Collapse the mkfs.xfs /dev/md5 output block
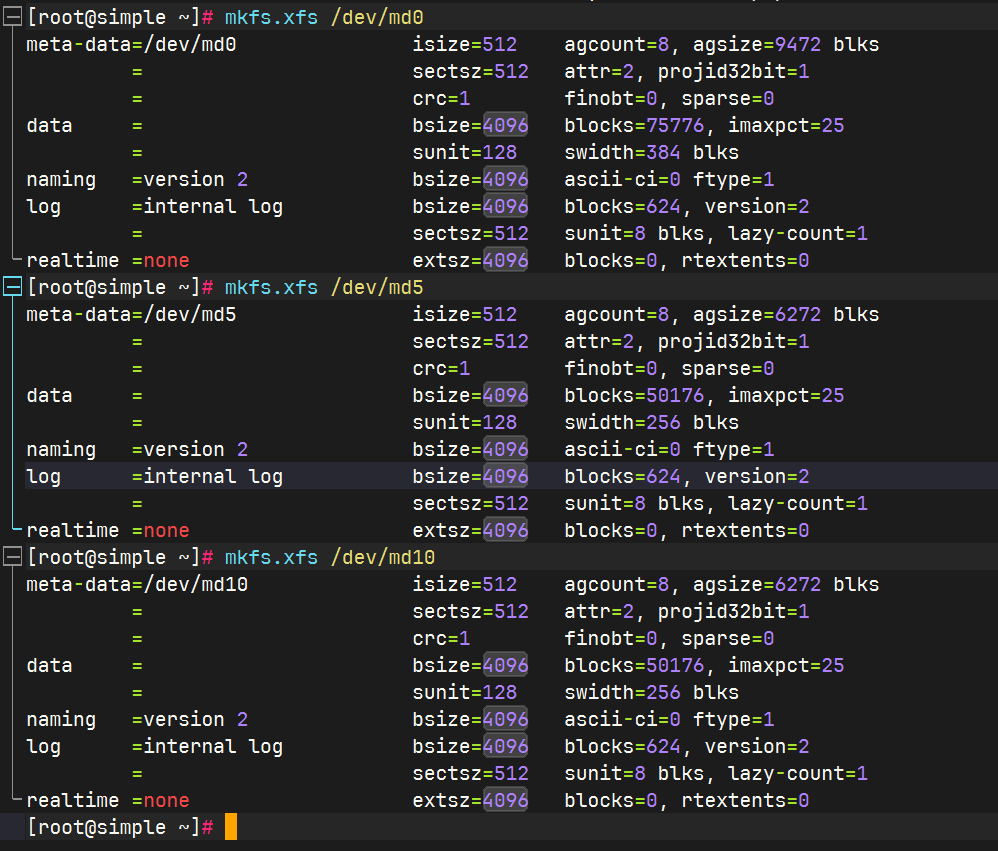This screenshot has width=998, height=851. [x=13, y=288]
